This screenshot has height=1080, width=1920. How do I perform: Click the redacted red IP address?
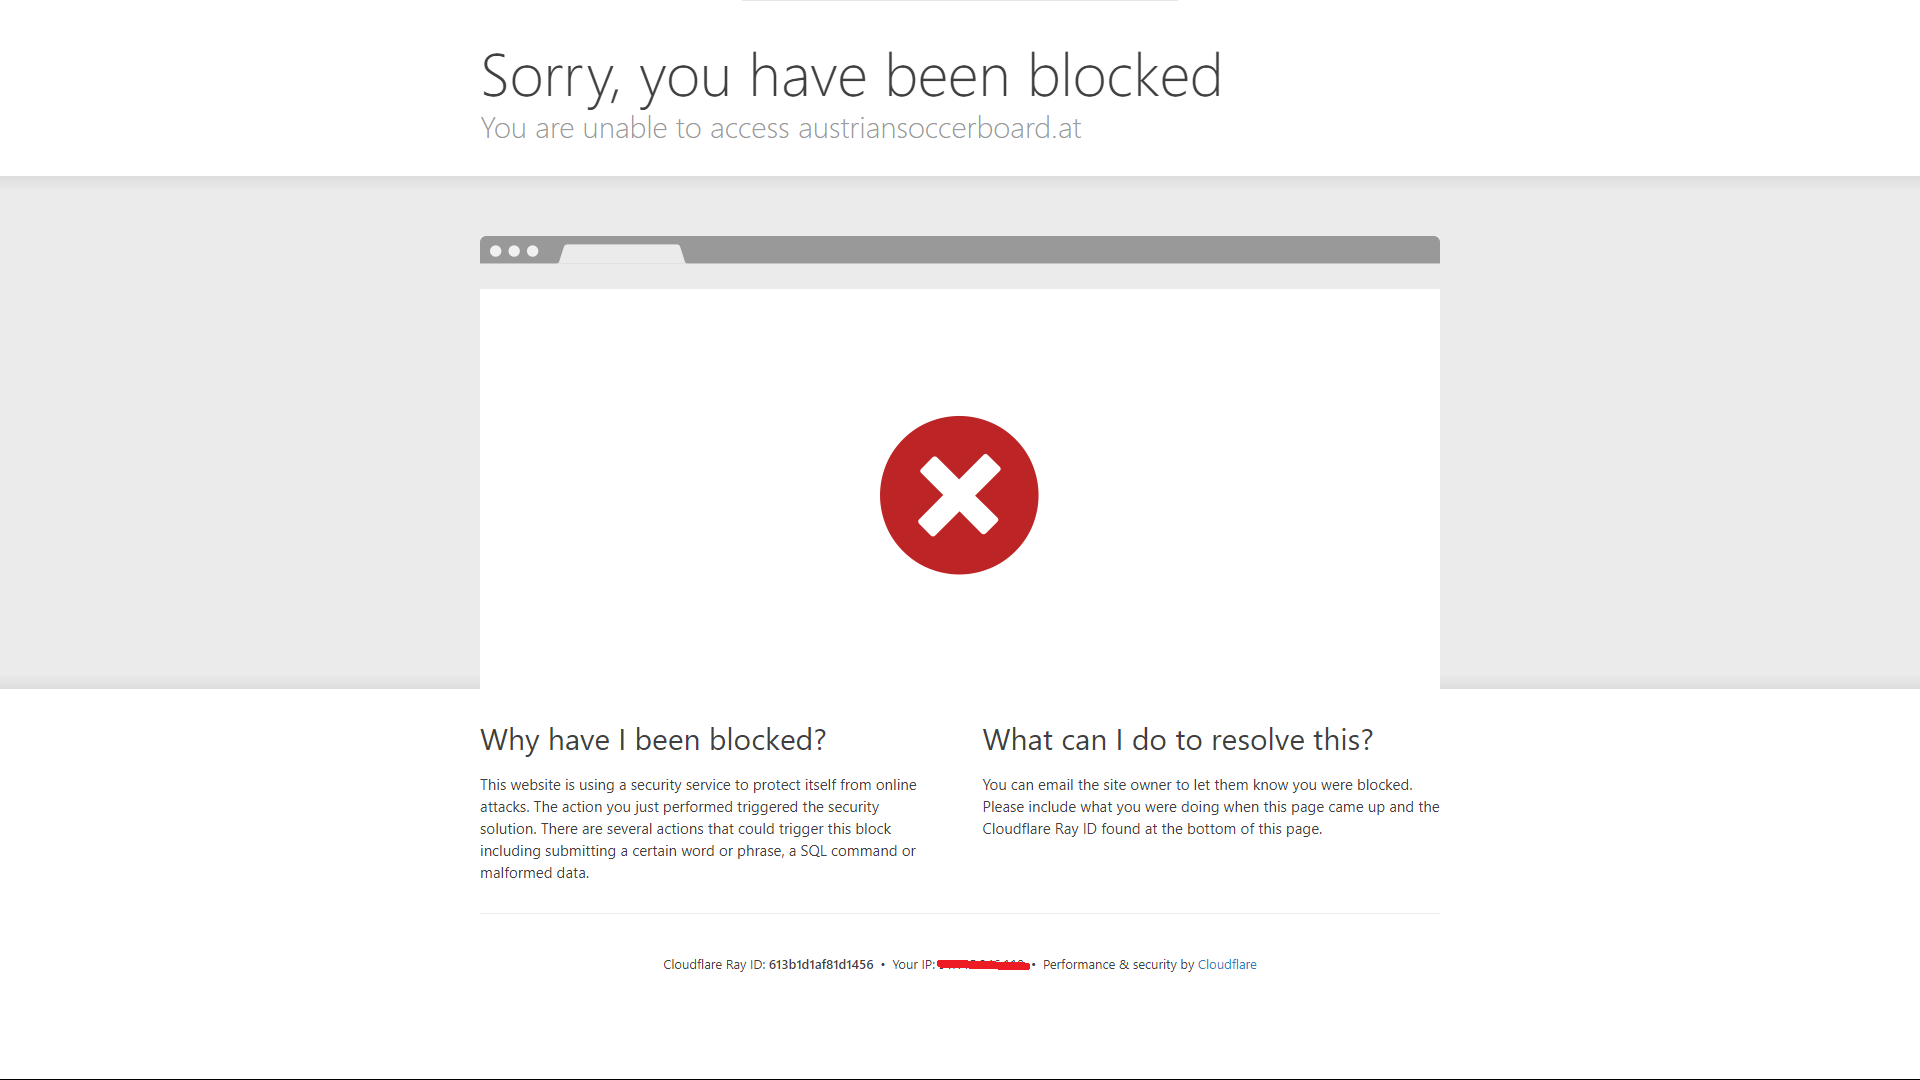pyautogui.click(x=984, y=964)
